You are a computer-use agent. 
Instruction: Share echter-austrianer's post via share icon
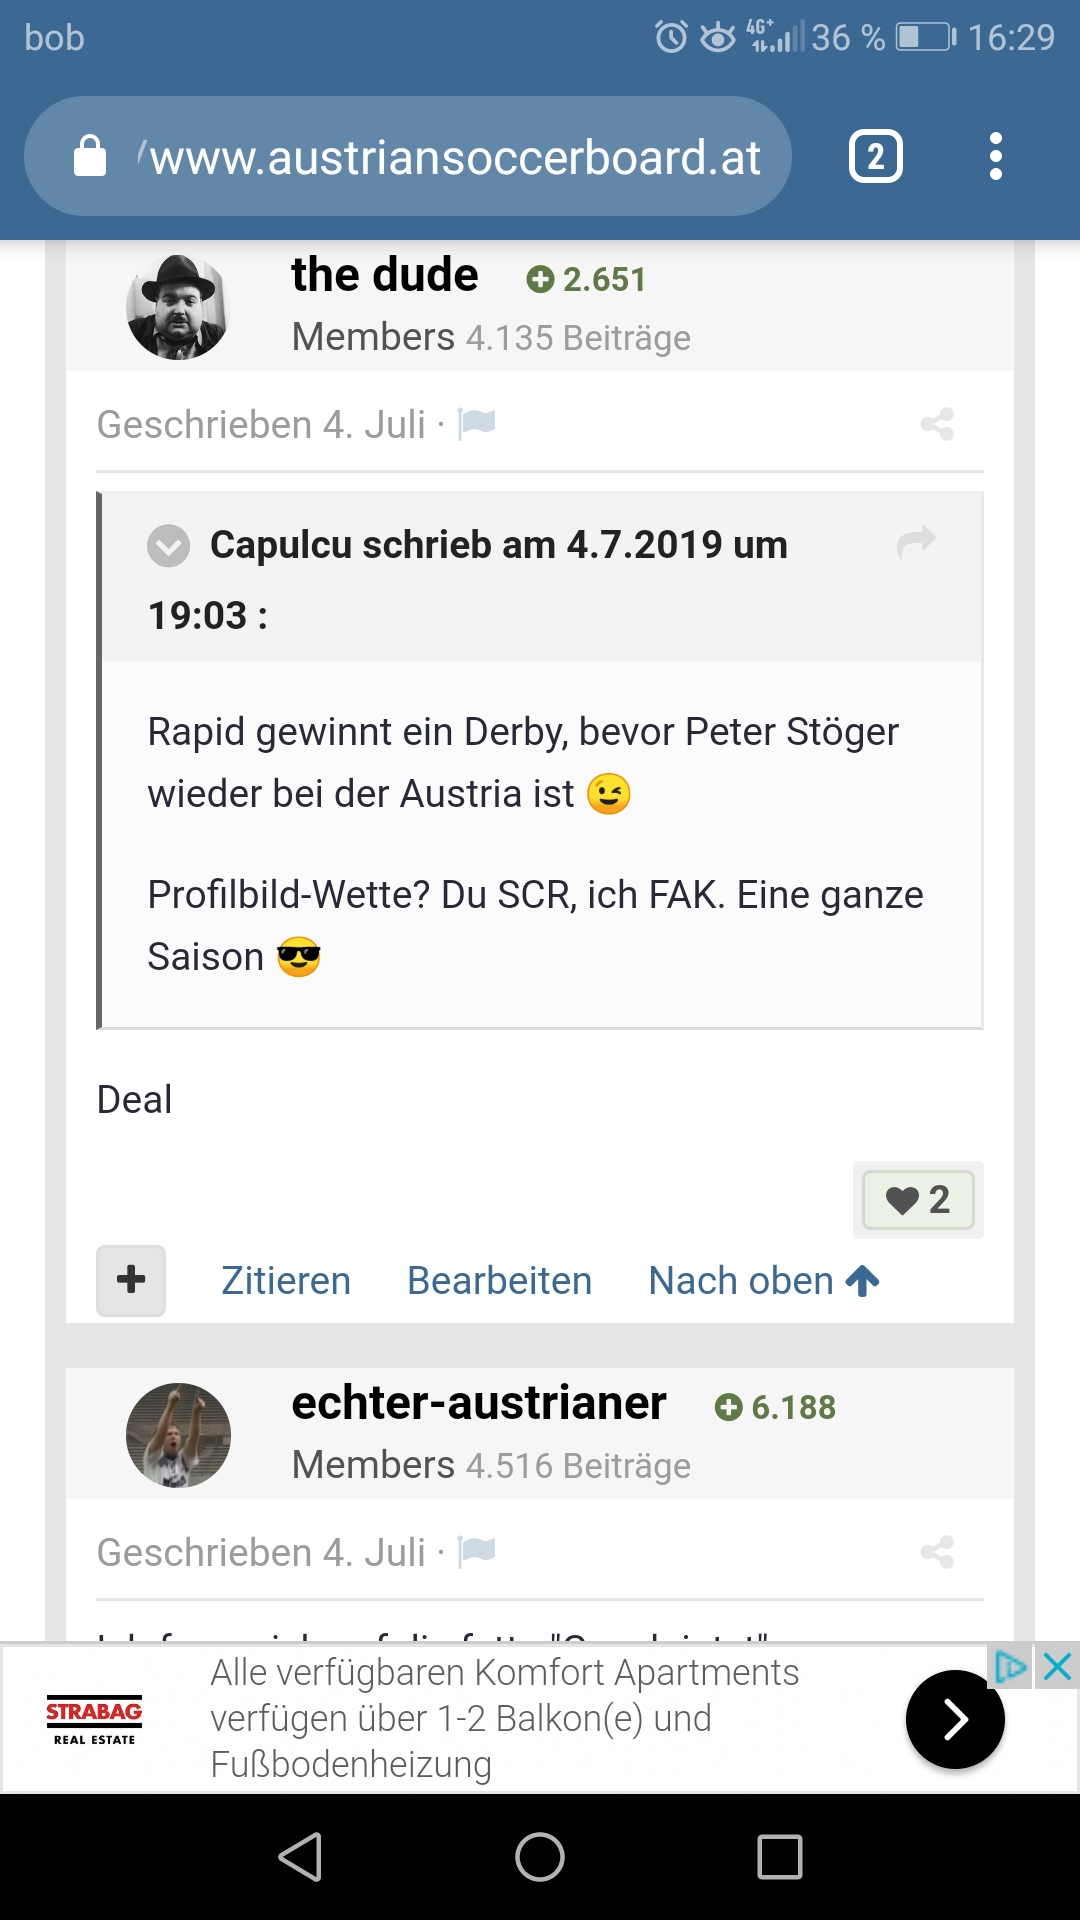[x=937, y=1552]
